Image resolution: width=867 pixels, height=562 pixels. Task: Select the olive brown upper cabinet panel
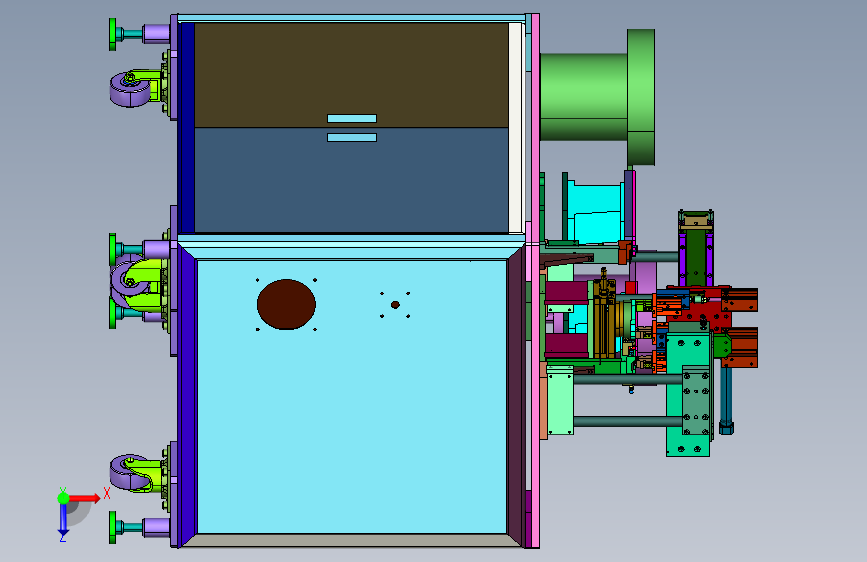(x=351, y=75)
